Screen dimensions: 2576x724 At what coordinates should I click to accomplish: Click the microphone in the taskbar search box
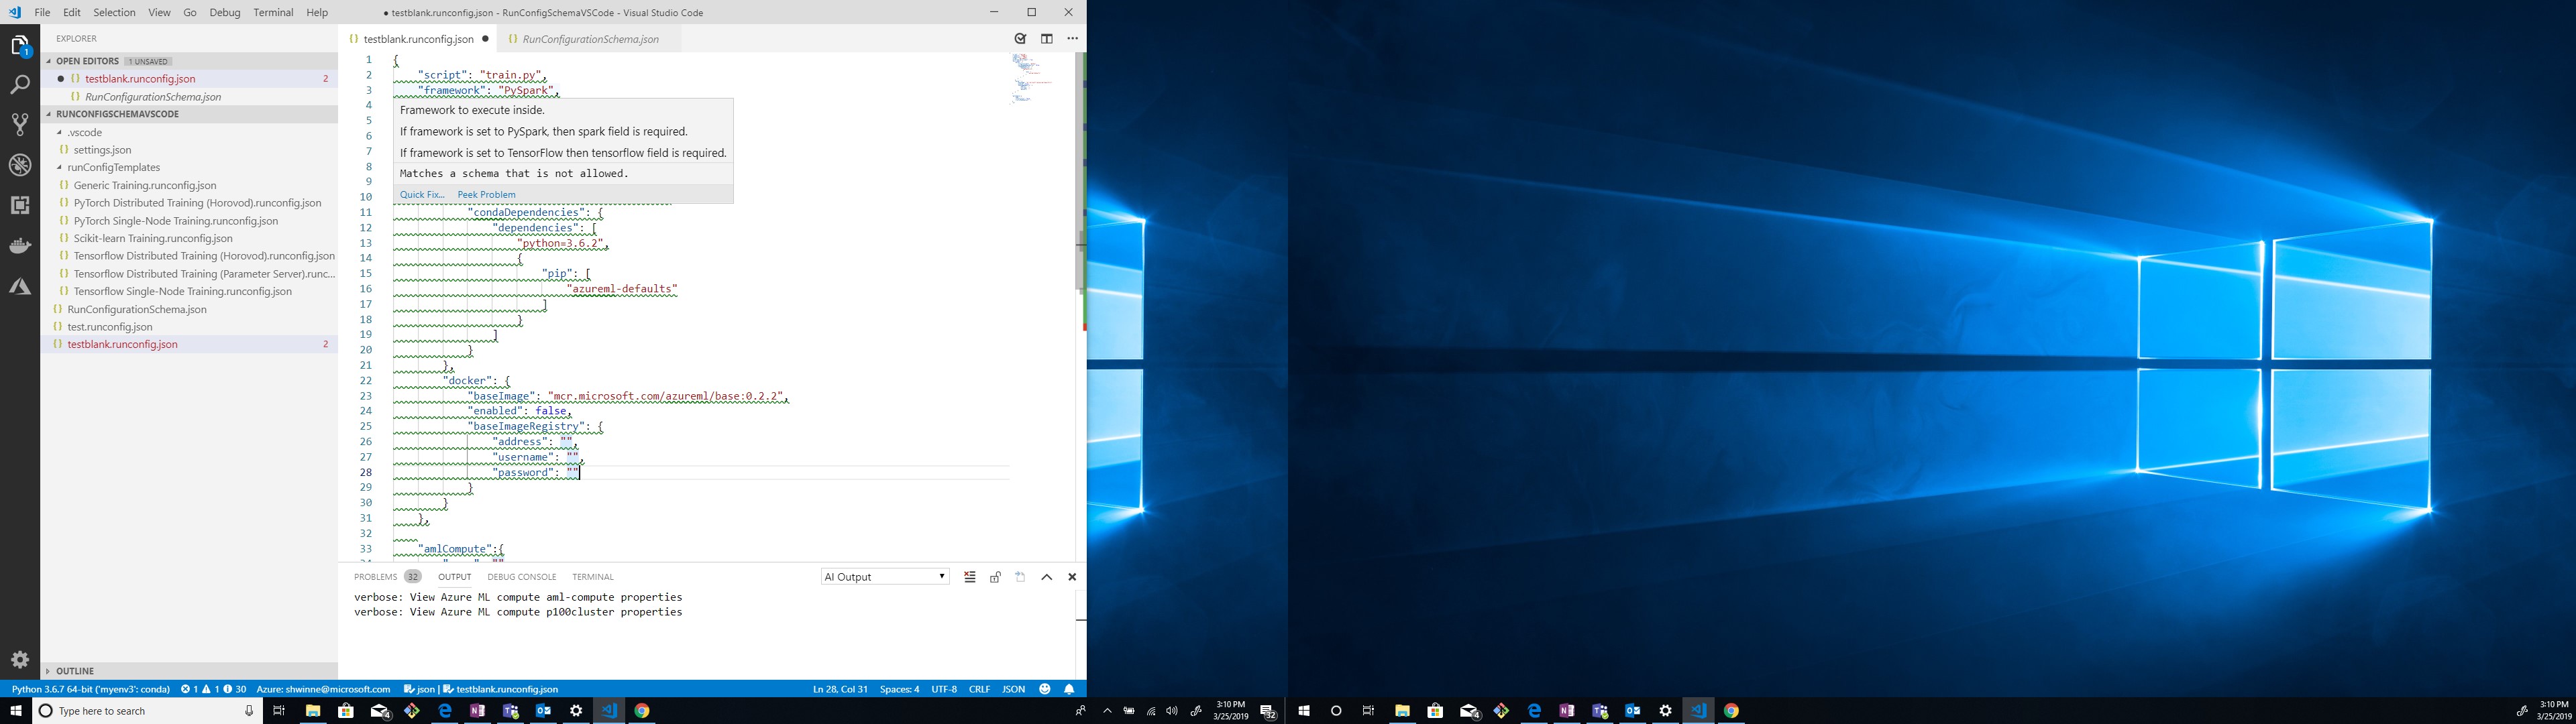point(249,711)
